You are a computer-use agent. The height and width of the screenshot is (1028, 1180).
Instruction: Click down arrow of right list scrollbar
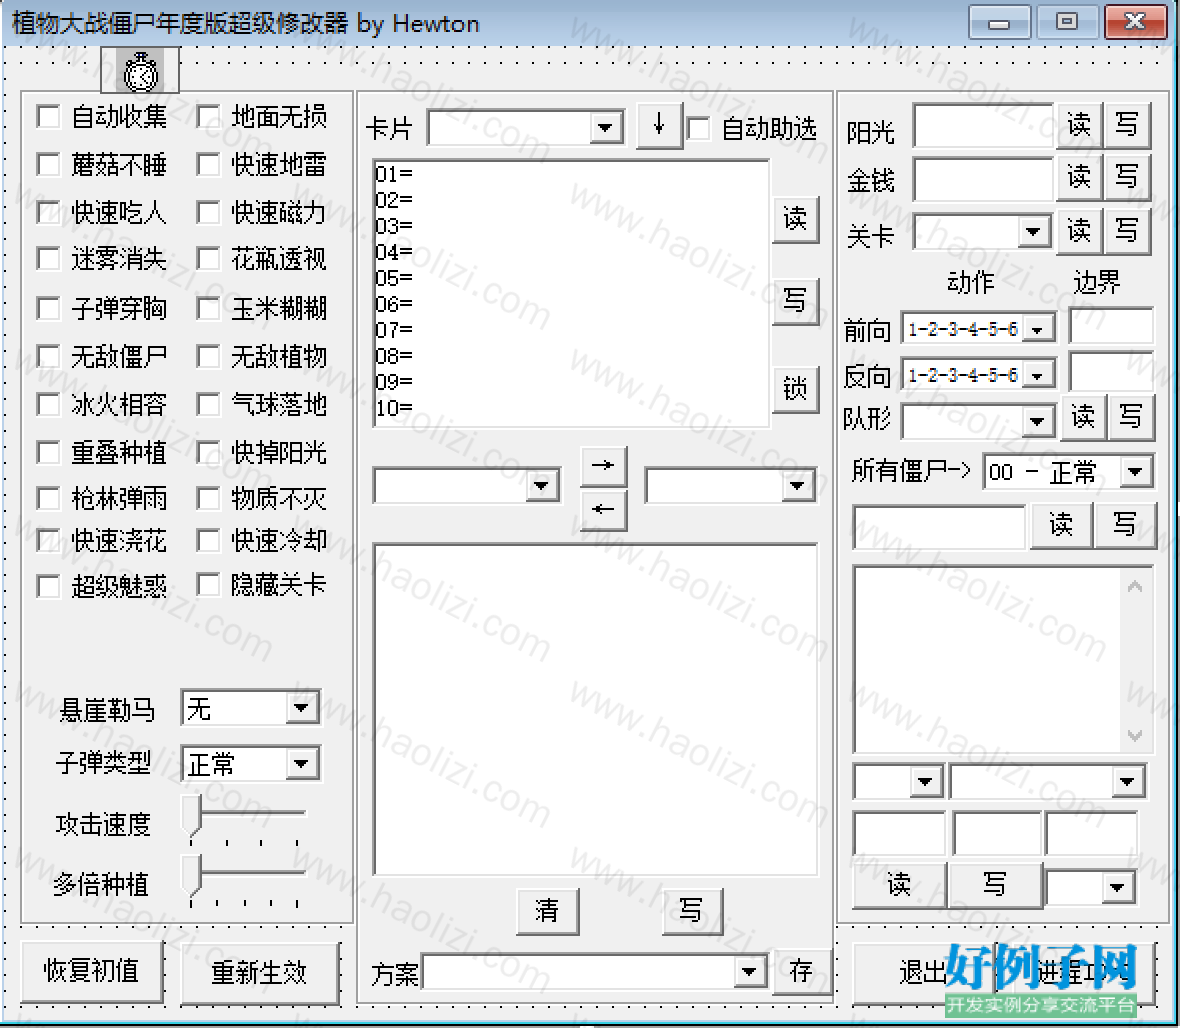pyautogui.click(x=1136, y=735)
